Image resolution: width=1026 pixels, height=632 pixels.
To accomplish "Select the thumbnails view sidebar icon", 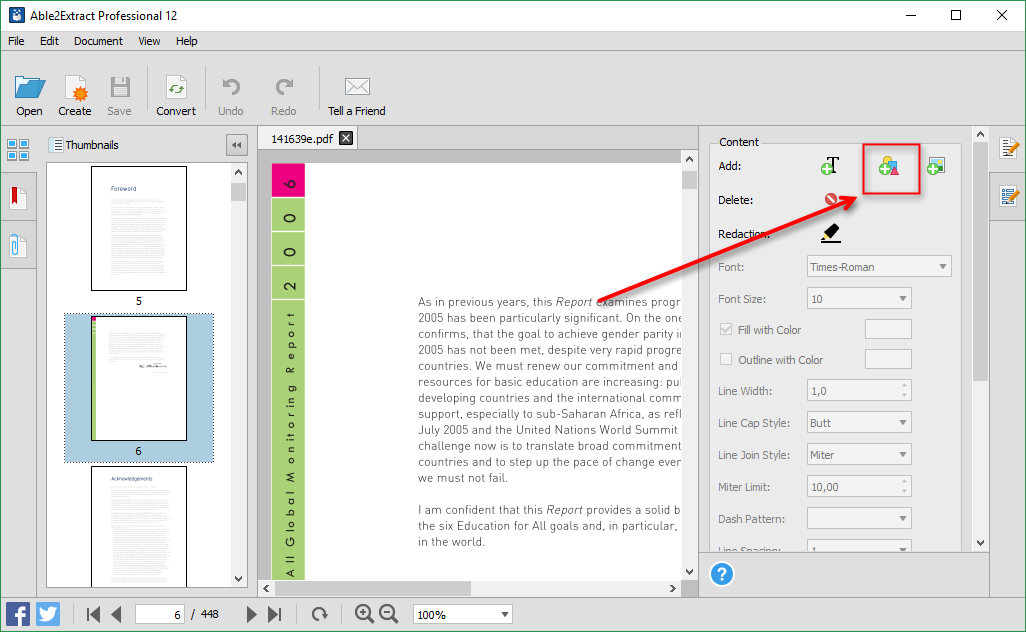I will 18,150.
